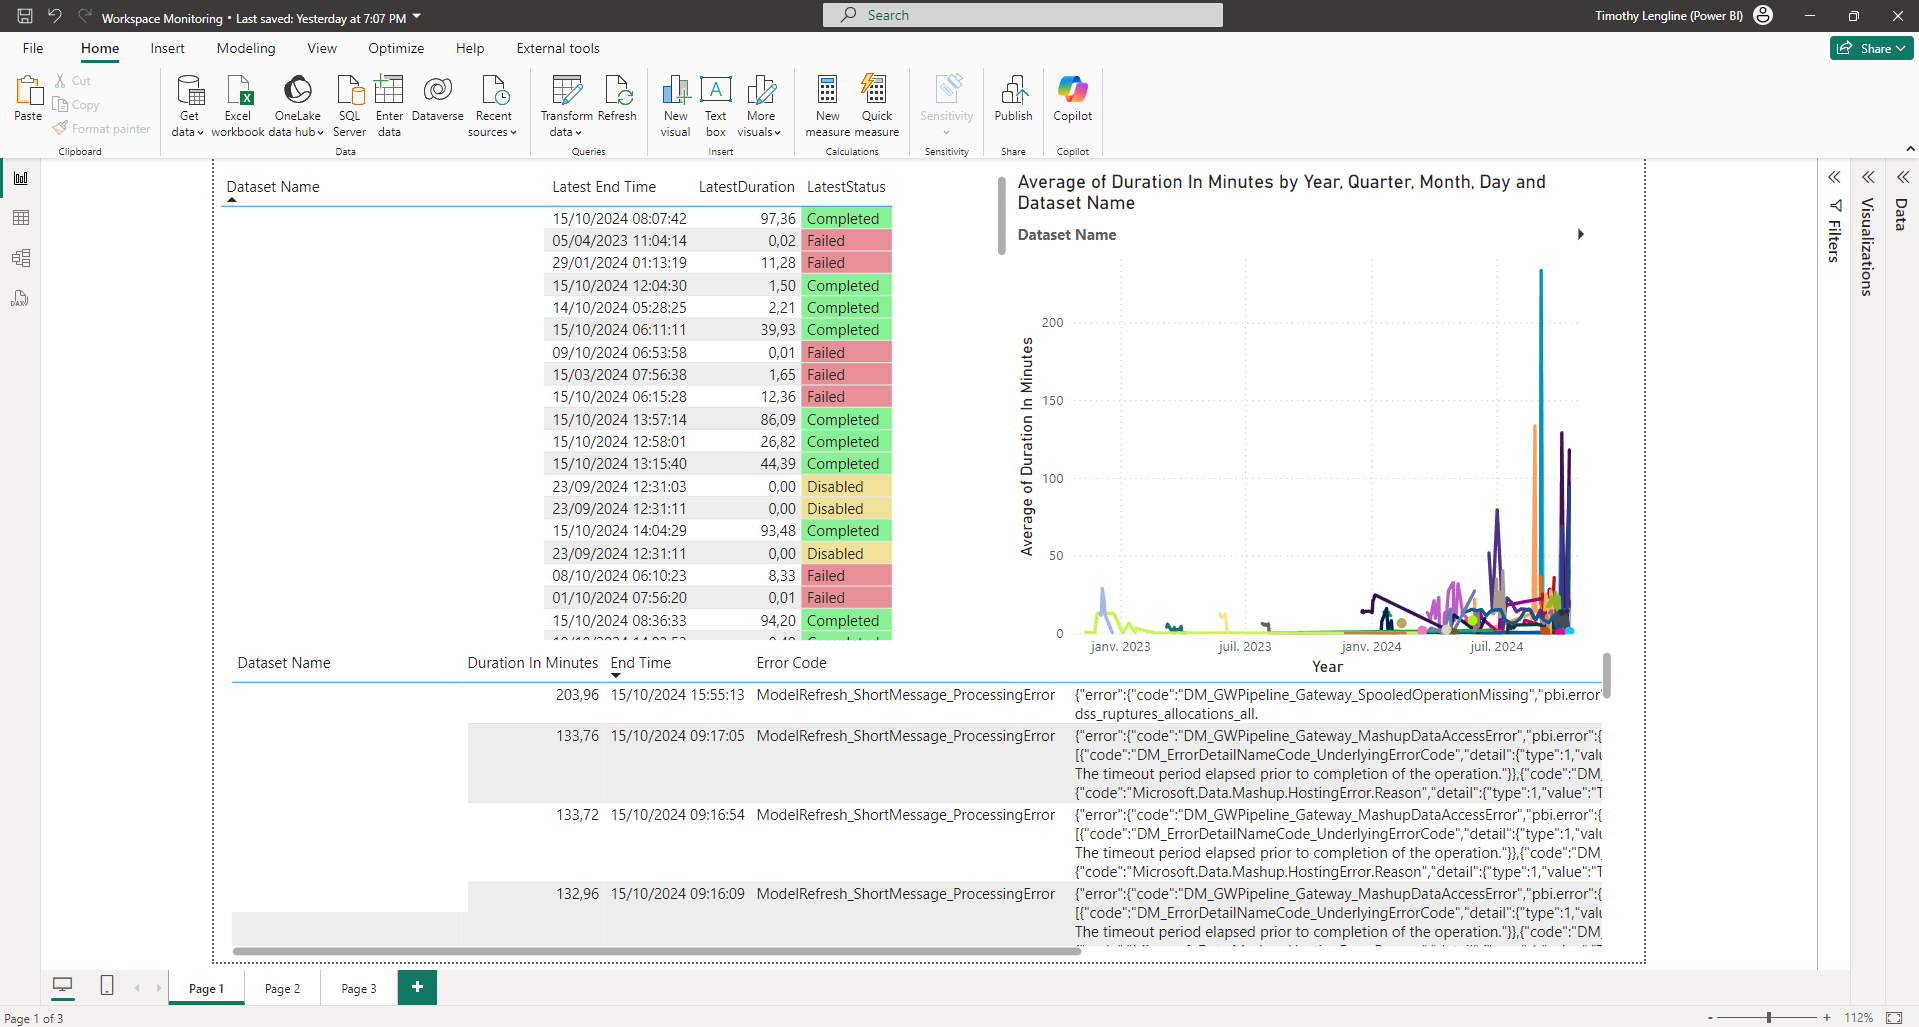
Task: Select the 15/10/2024 14:04:29 cell
Action: click(x=619, y=531)
